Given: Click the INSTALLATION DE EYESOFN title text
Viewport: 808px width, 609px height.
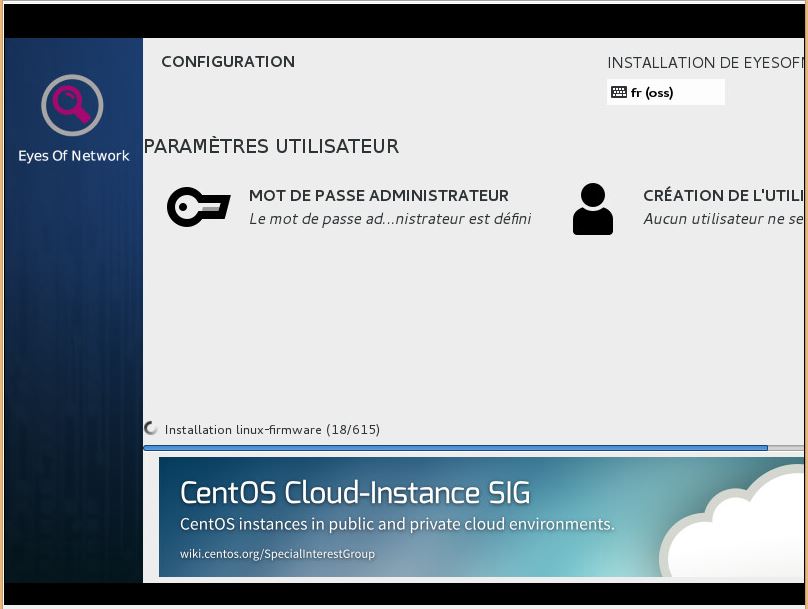Looking at the screenshot, I should pos(705,63).
